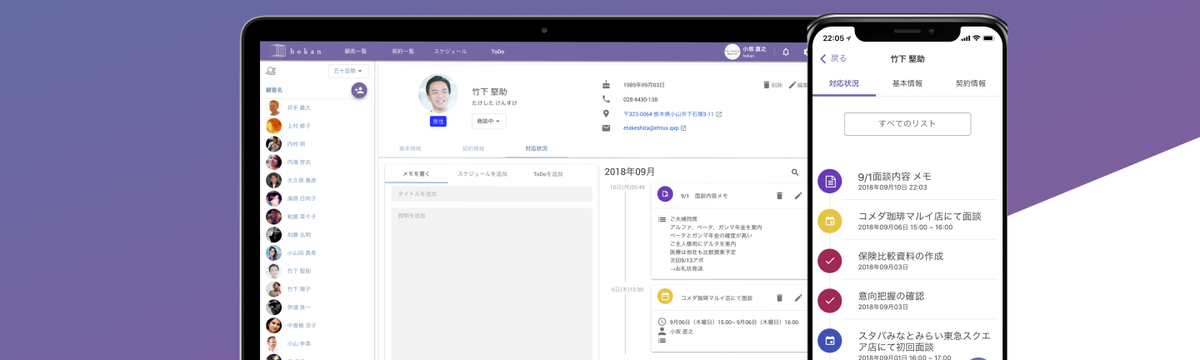Edit the コメダ珈琲マルイ店にて面談 card on the tablet

click(x=798, y=297)
